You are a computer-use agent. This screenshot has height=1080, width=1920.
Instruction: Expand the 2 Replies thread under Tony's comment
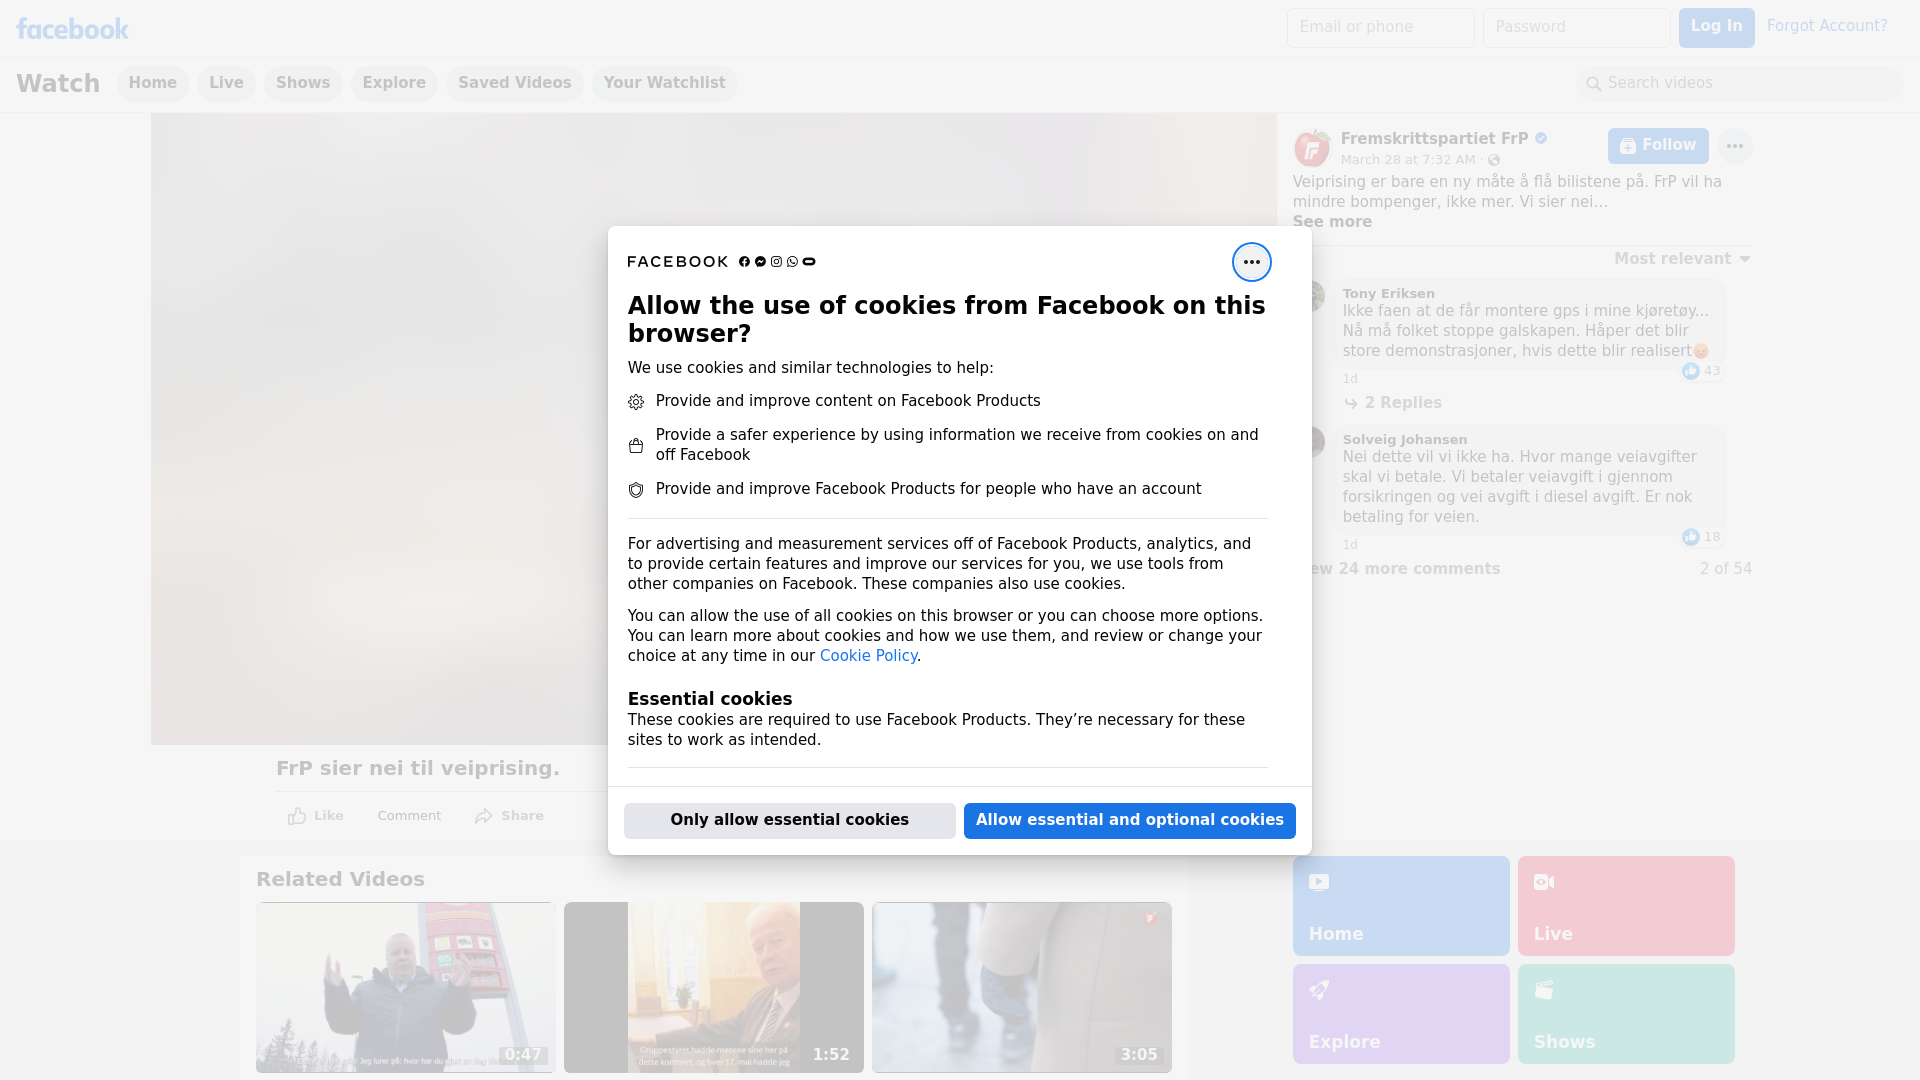[1393, 403]
